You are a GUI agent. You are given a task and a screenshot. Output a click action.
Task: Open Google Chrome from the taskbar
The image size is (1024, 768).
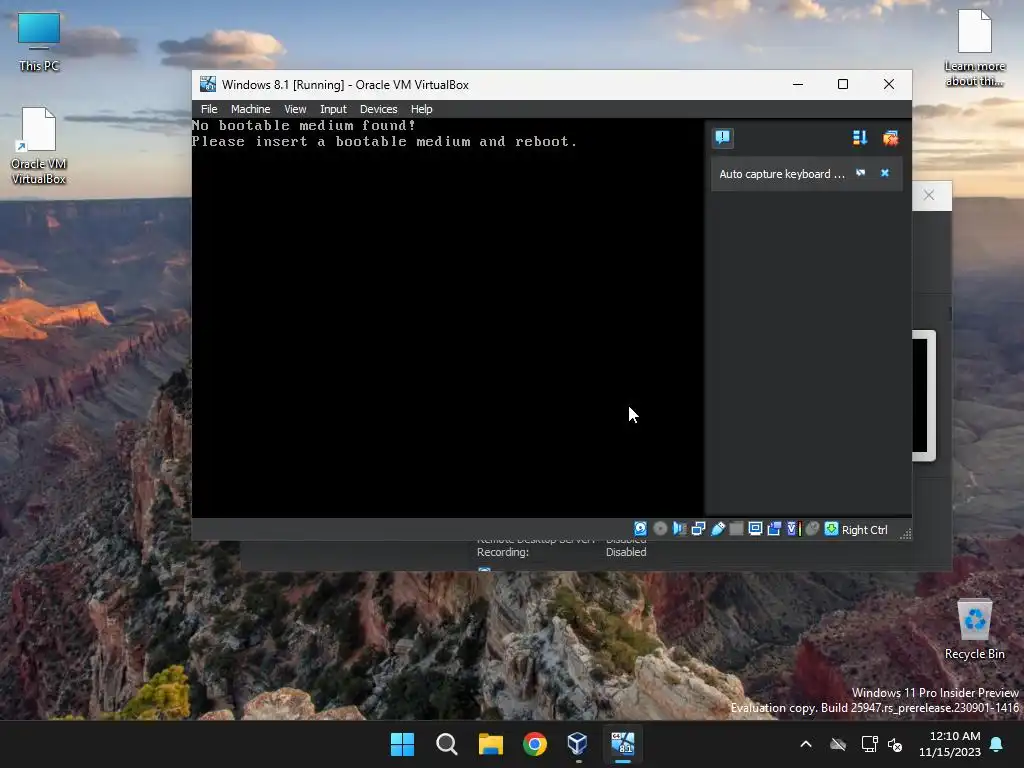pyautogui.click(x=534, y=744)
